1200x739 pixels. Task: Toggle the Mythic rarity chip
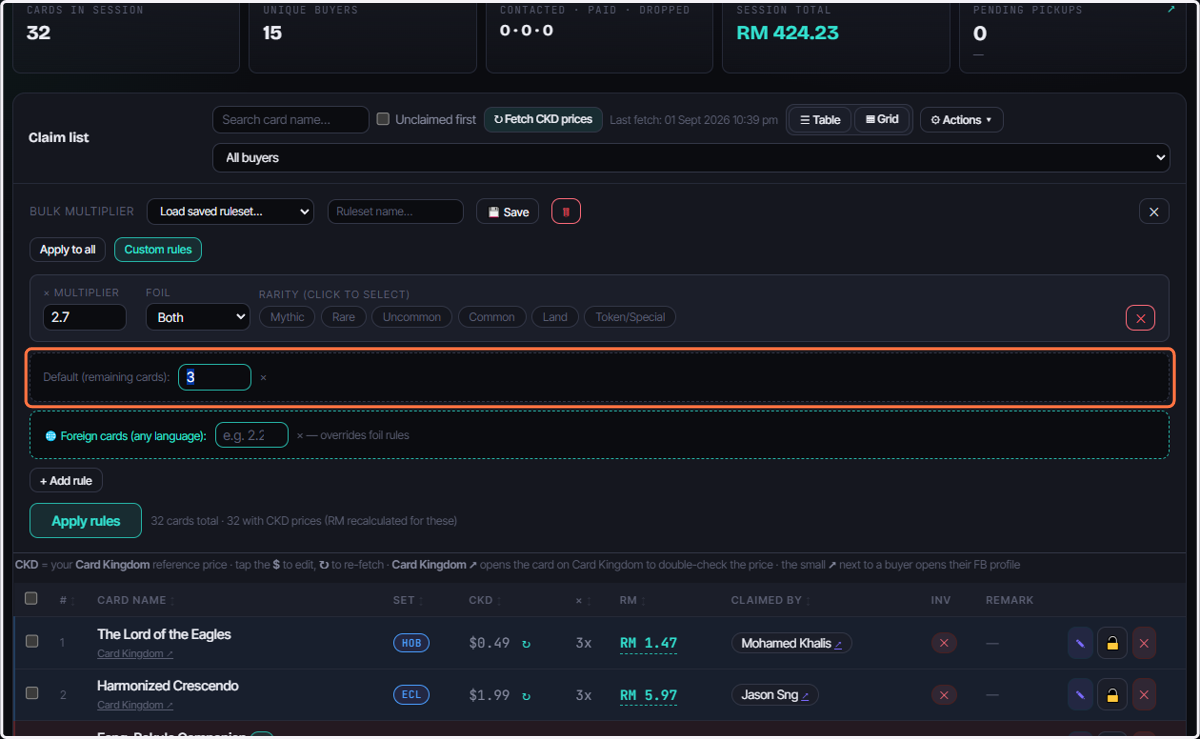pyautogui.click(x=287, y=317)
